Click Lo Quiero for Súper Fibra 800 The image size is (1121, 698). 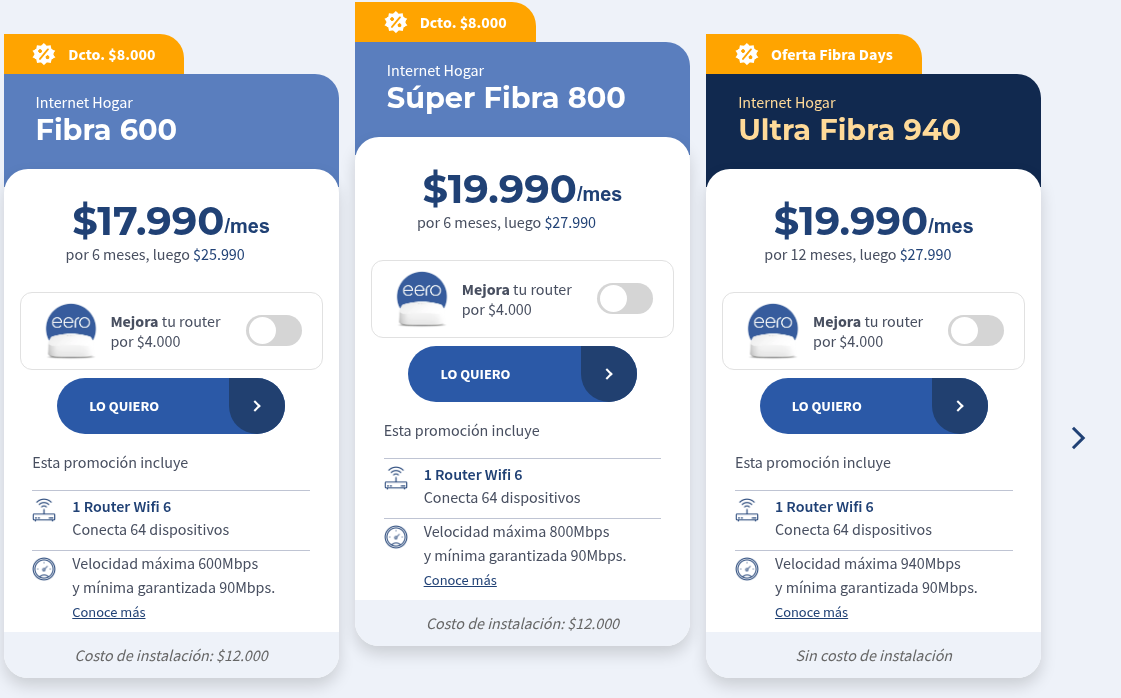pos(523,374)
